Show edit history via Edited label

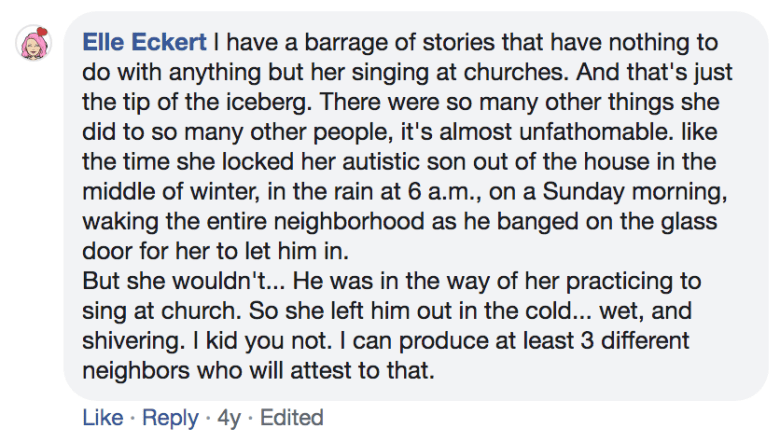pyautogui.click(x=292, y=418)
